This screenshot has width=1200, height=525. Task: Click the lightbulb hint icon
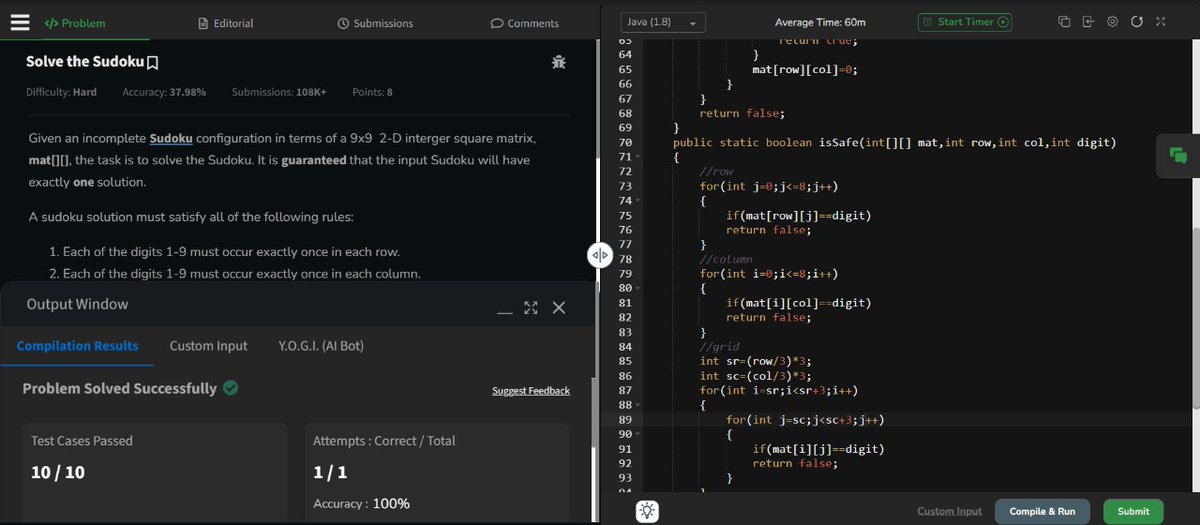pyautogui.click(x=648, y=511)
